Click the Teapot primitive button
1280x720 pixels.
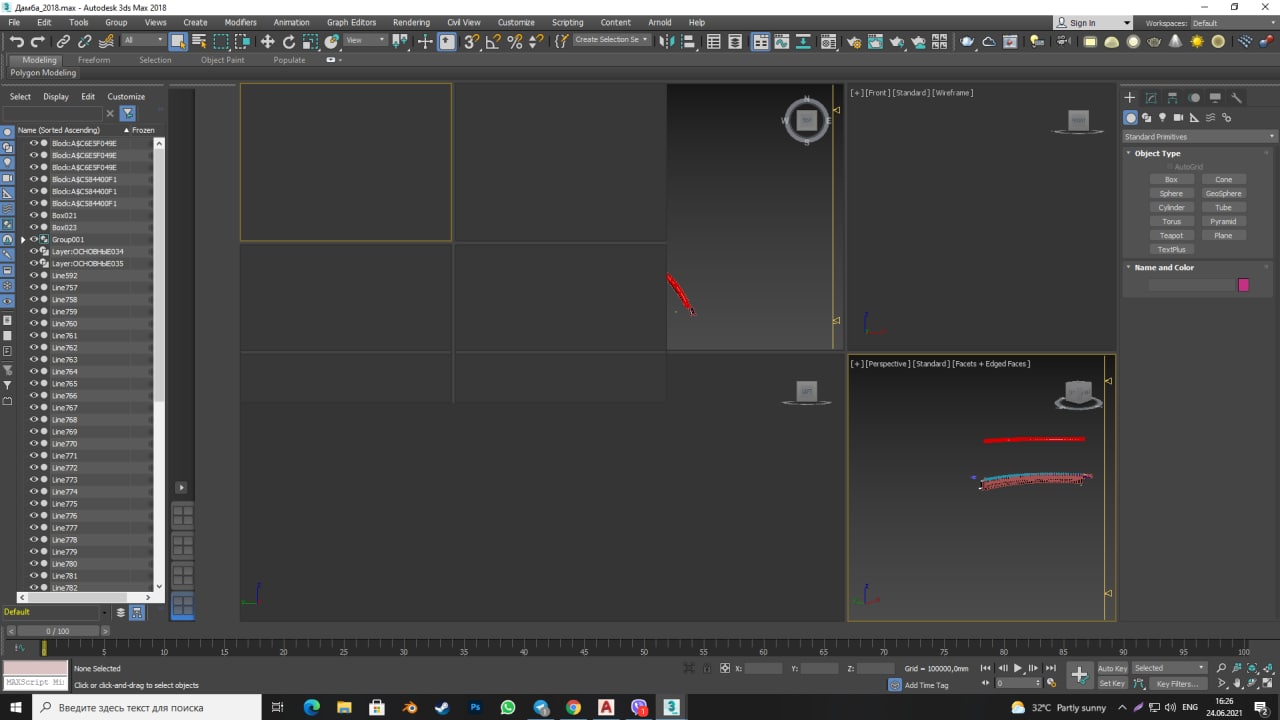click(1171, 236)
